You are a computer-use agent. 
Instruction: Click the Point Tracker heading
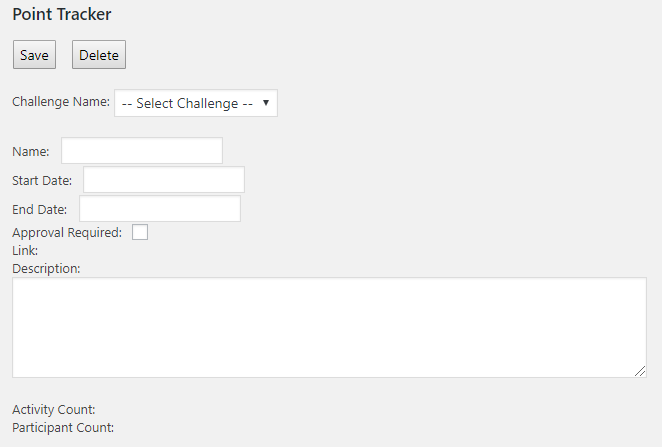[62, 14]
